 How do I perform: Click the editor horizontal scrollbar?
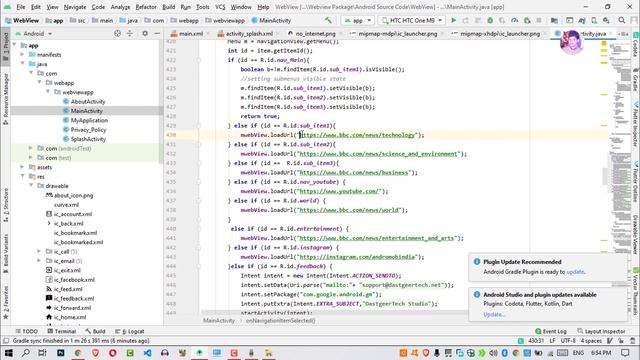point(335,313)
